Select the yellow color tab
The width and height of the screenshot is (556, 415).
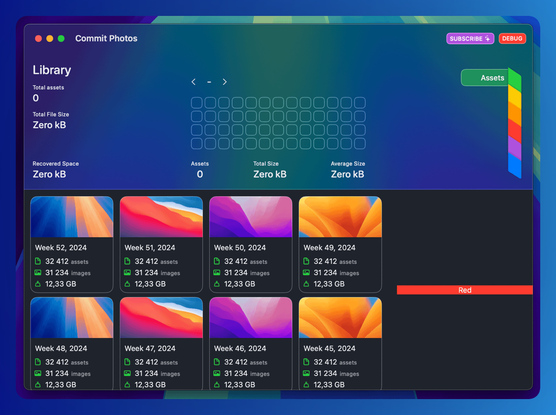tap(515, 96)
